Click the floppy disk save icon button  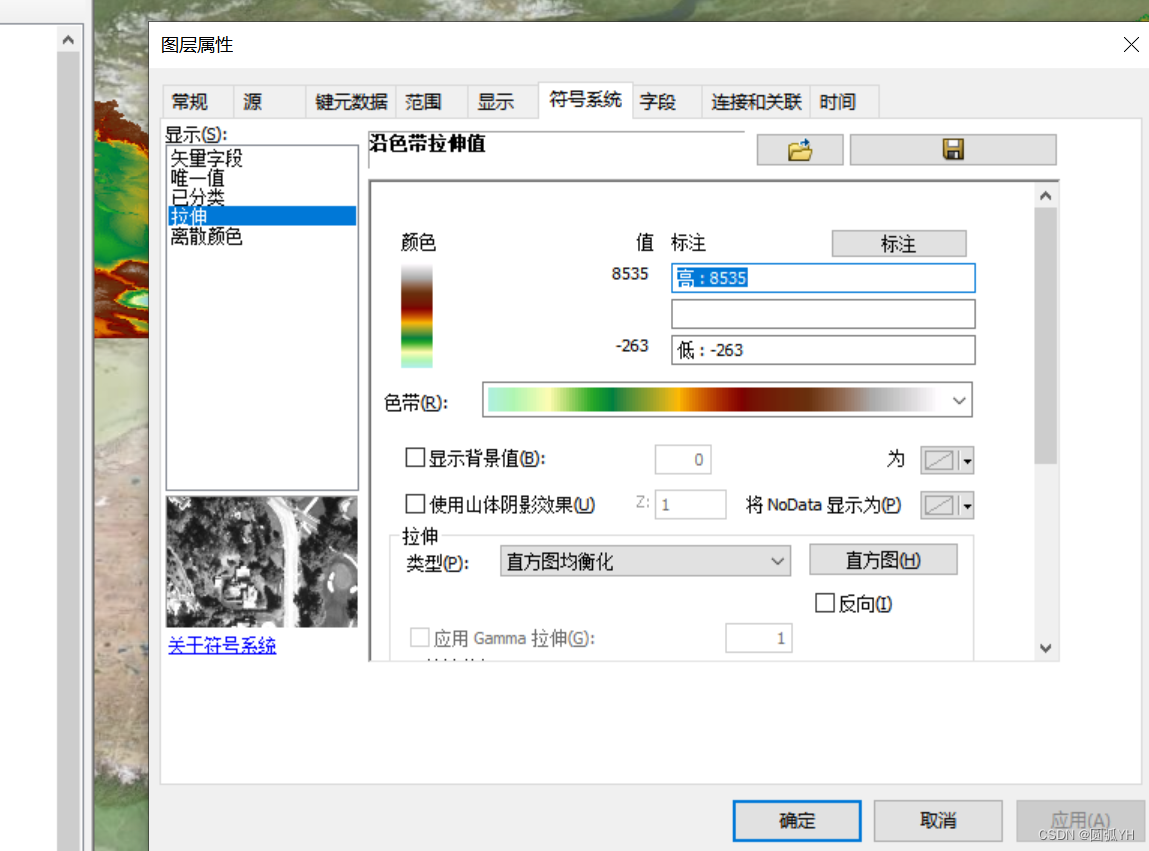click(953, 150)
